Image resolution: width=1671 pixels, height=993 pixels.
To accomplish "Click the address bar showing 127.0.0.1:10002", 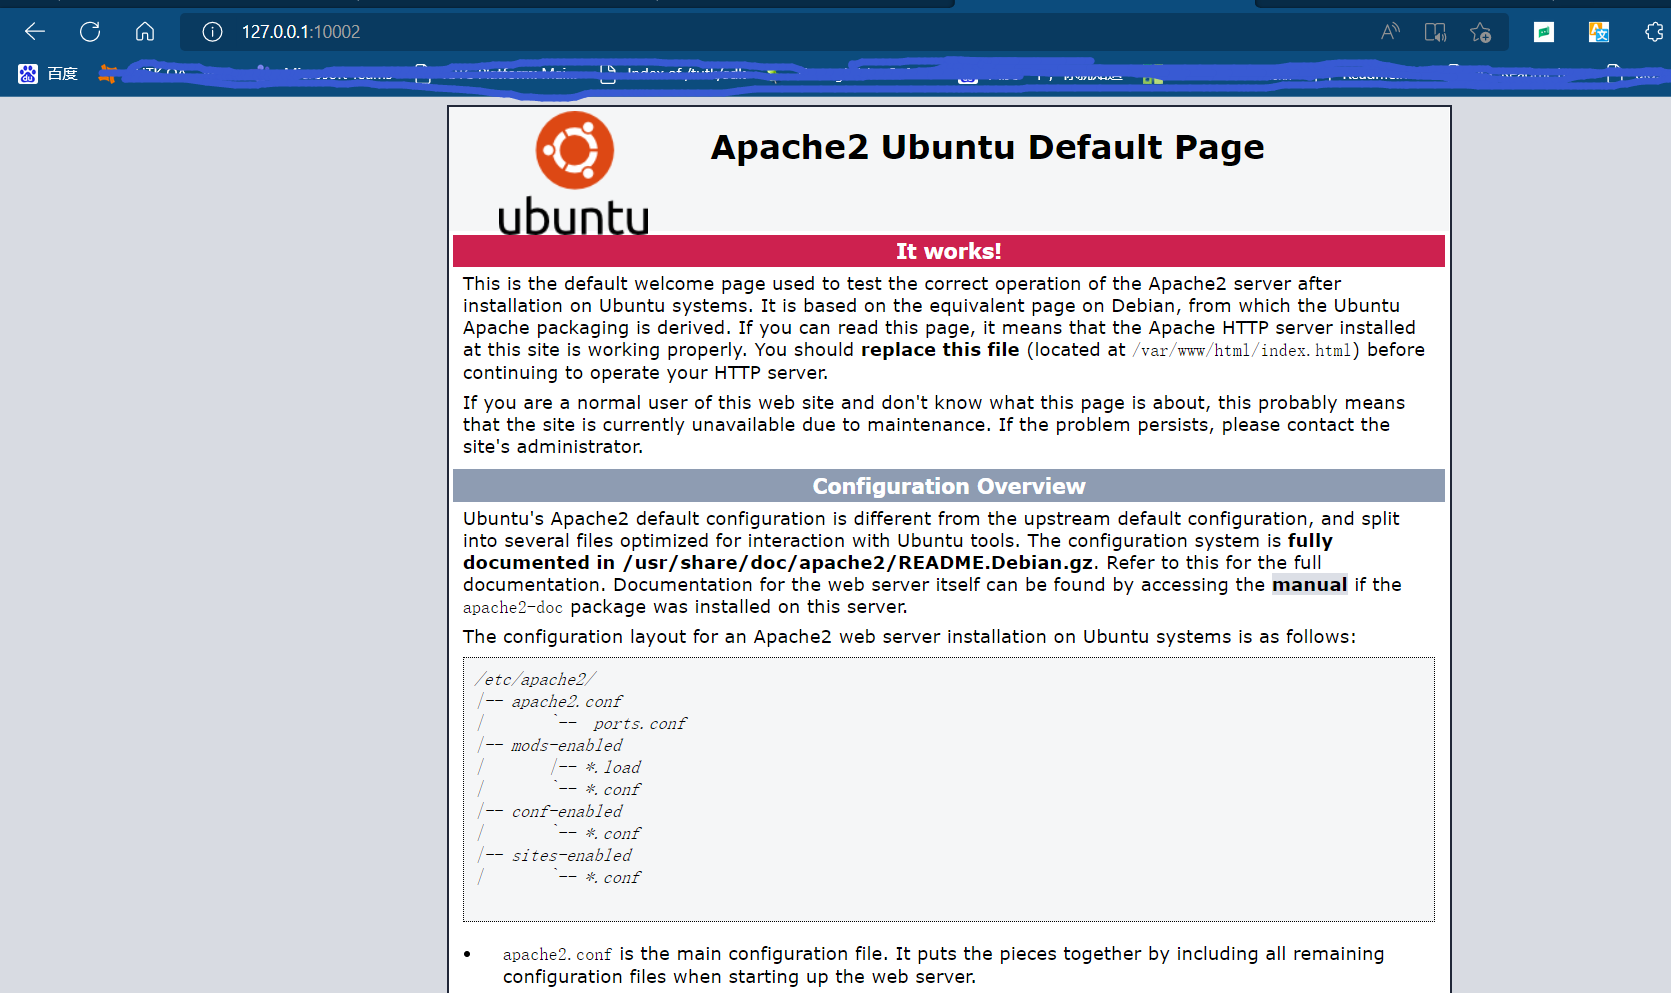I will (700, 32).
